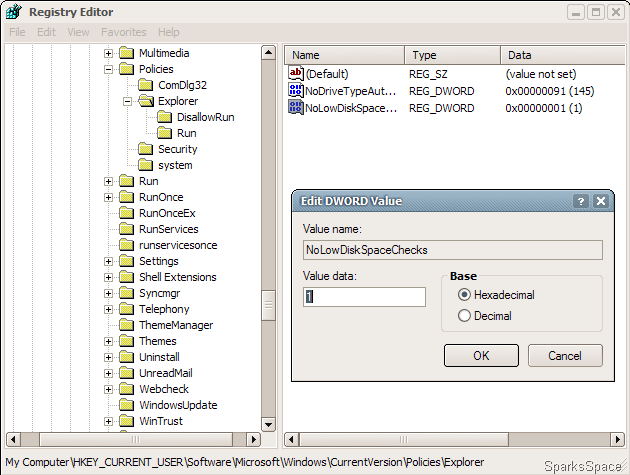Click the folder icon beside system
The height and width of the screenshot is (475, 630).
click(x=145, y=165)
